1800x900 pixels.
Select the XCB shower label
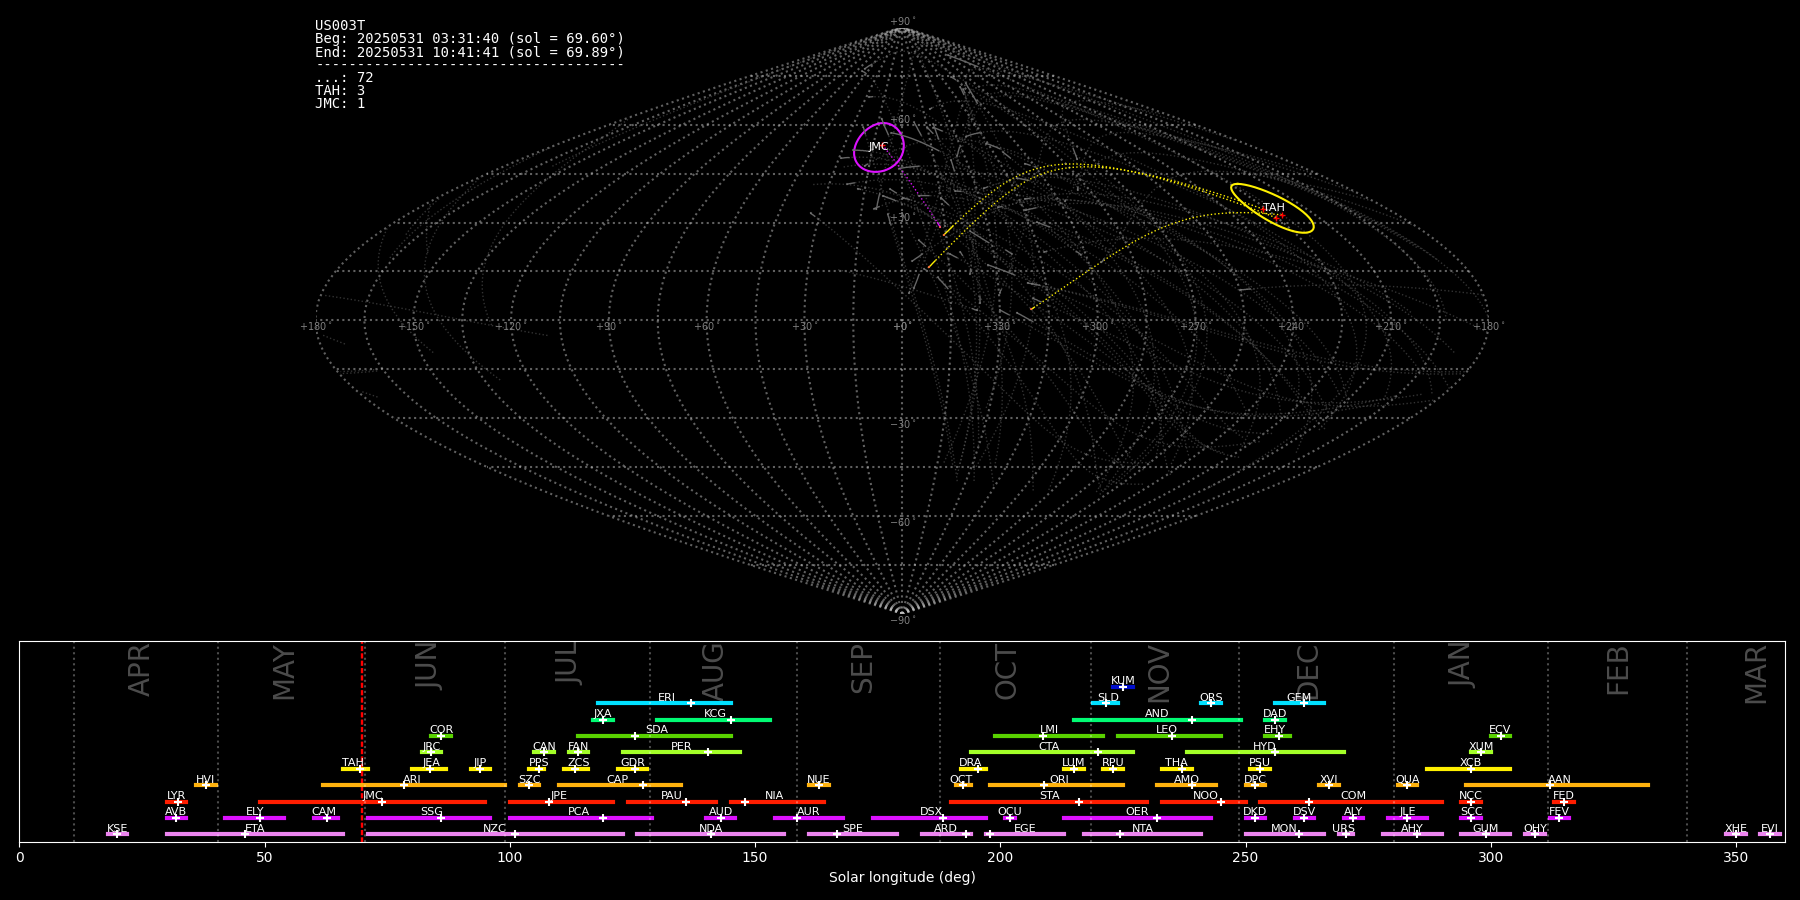click(x=1471, y=763)
